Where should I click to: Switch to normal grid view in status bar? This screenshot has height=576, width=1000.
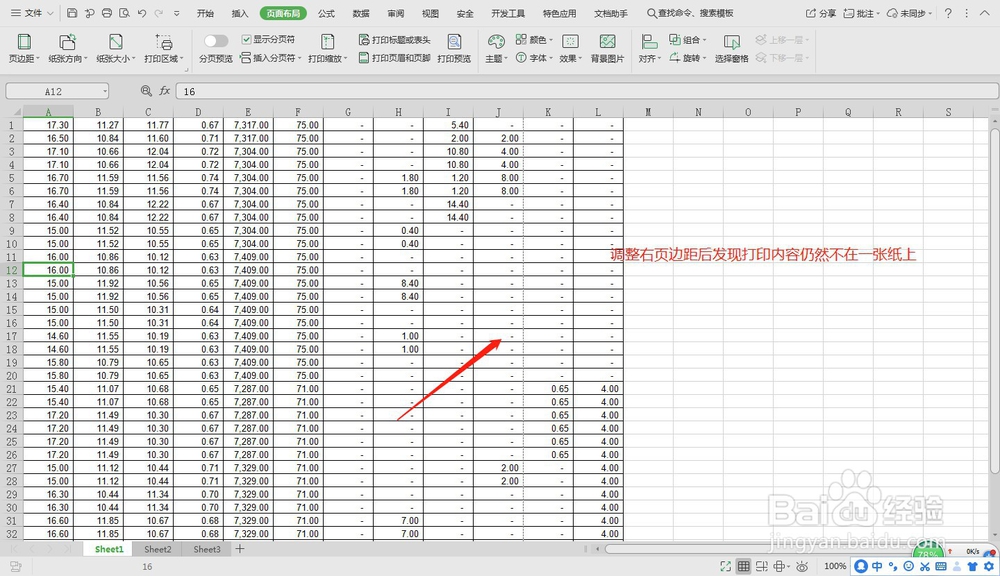743,566
